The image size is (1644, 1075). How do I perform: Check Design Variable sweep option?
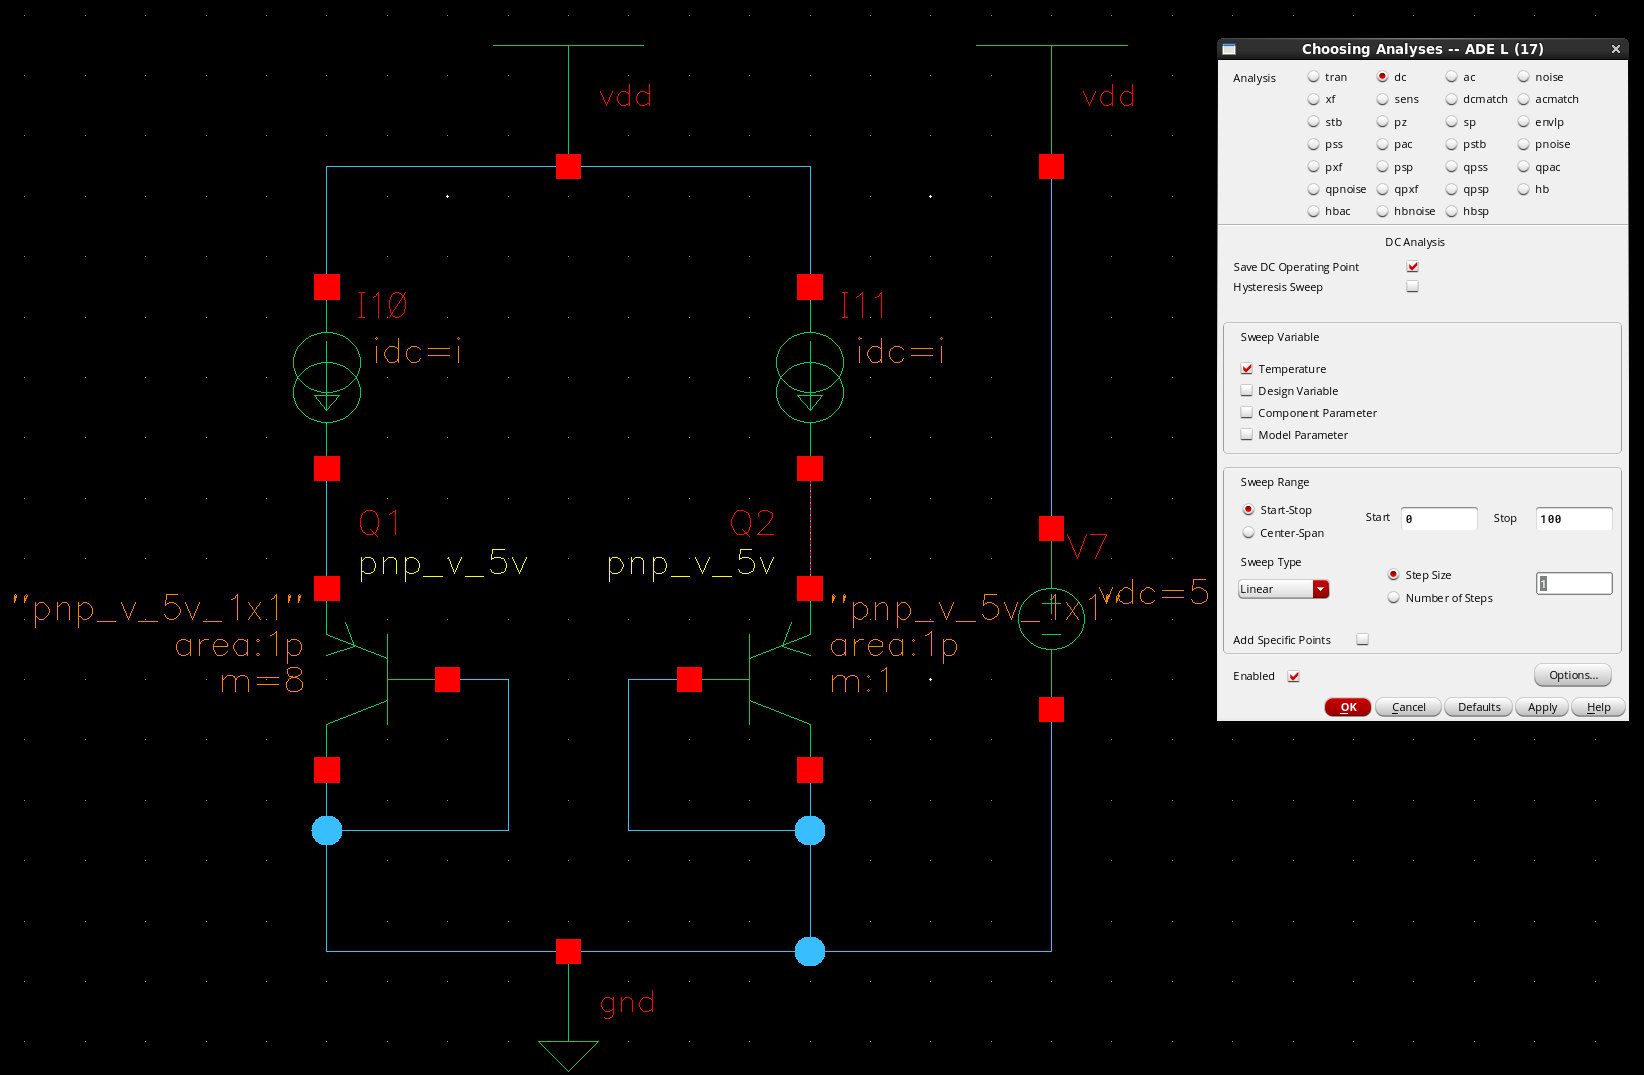tap(1246, 390)
